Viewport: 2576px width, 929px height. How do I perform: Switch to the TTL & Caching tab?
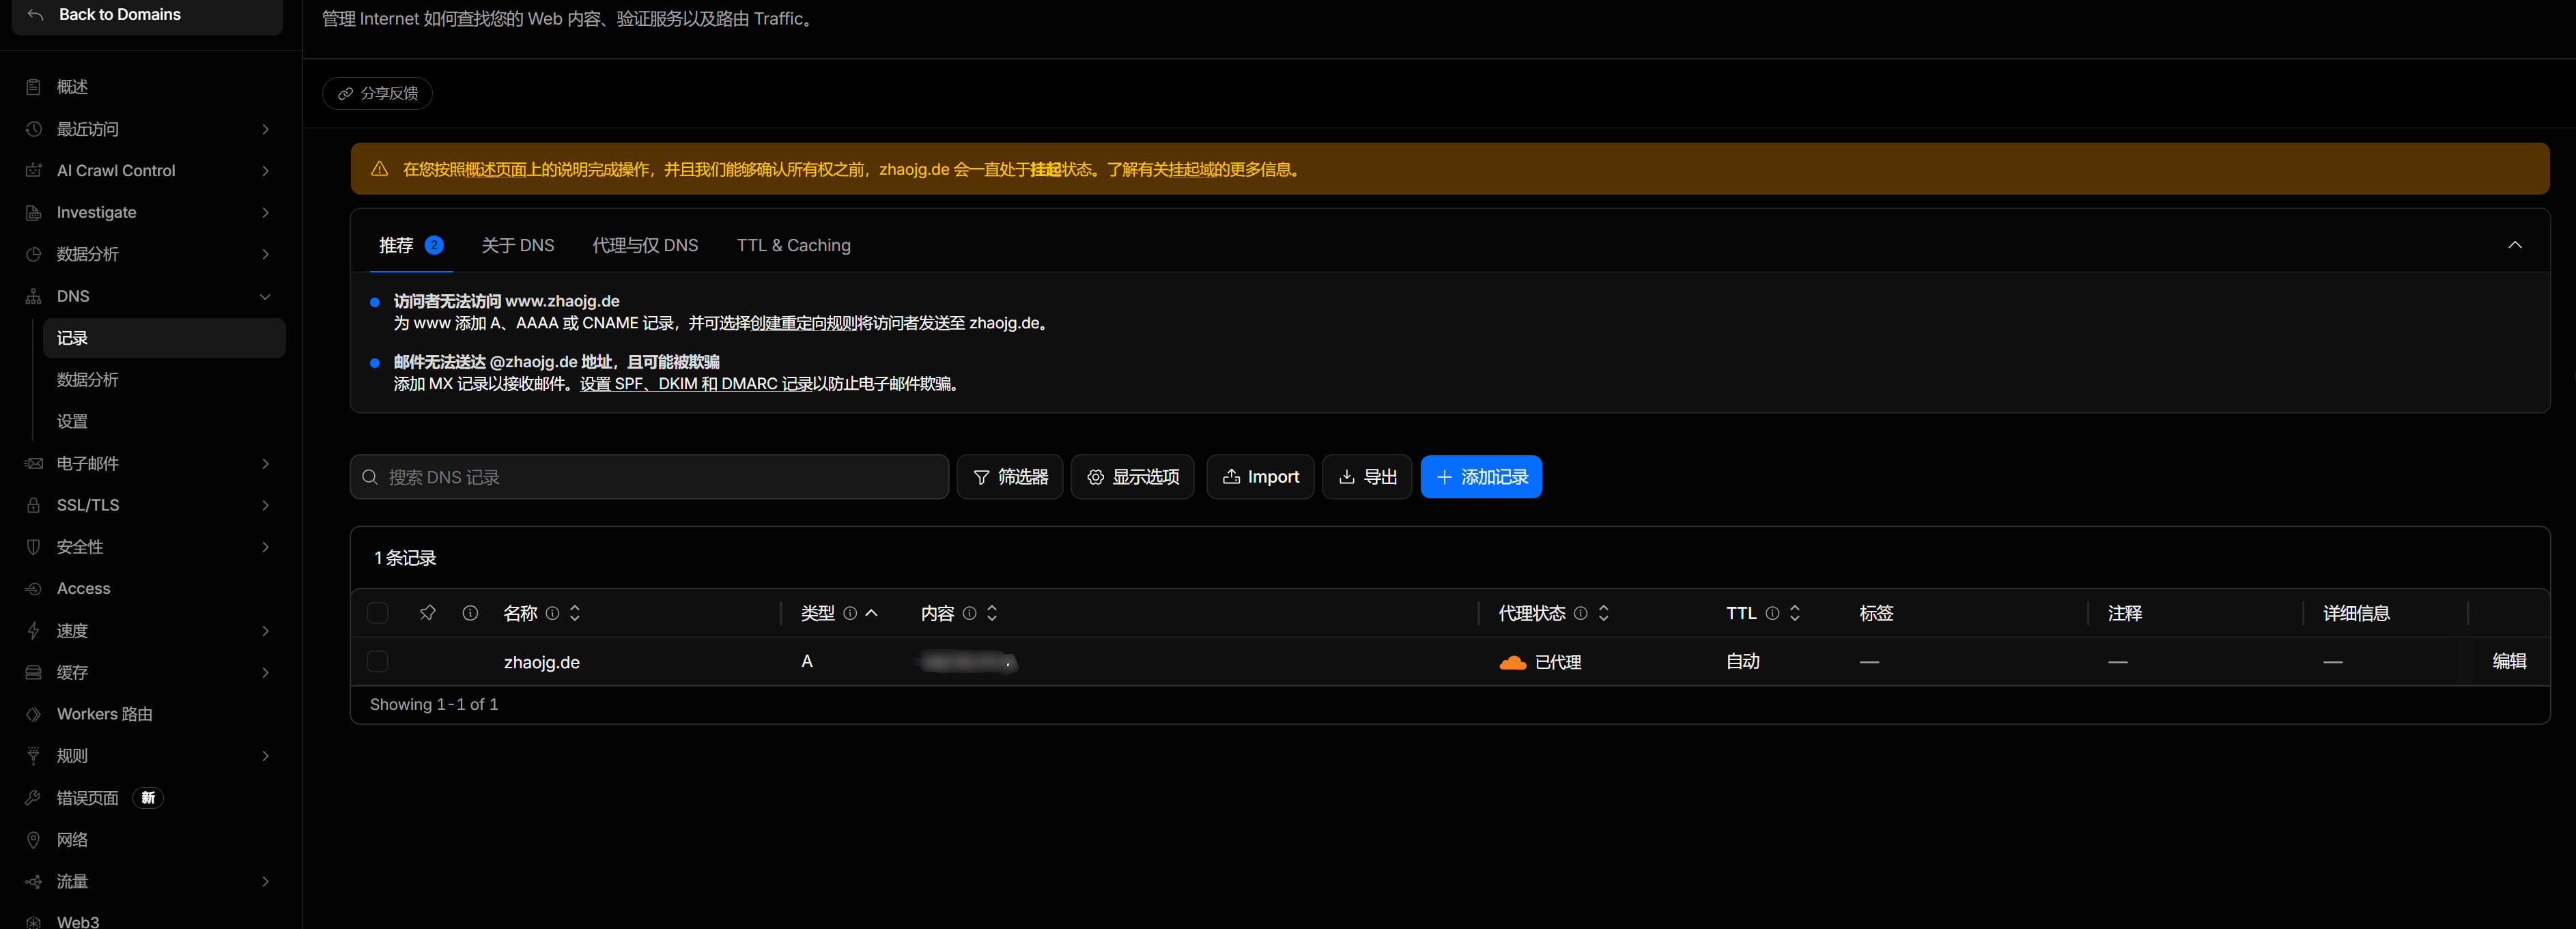(x=794, y=245)
